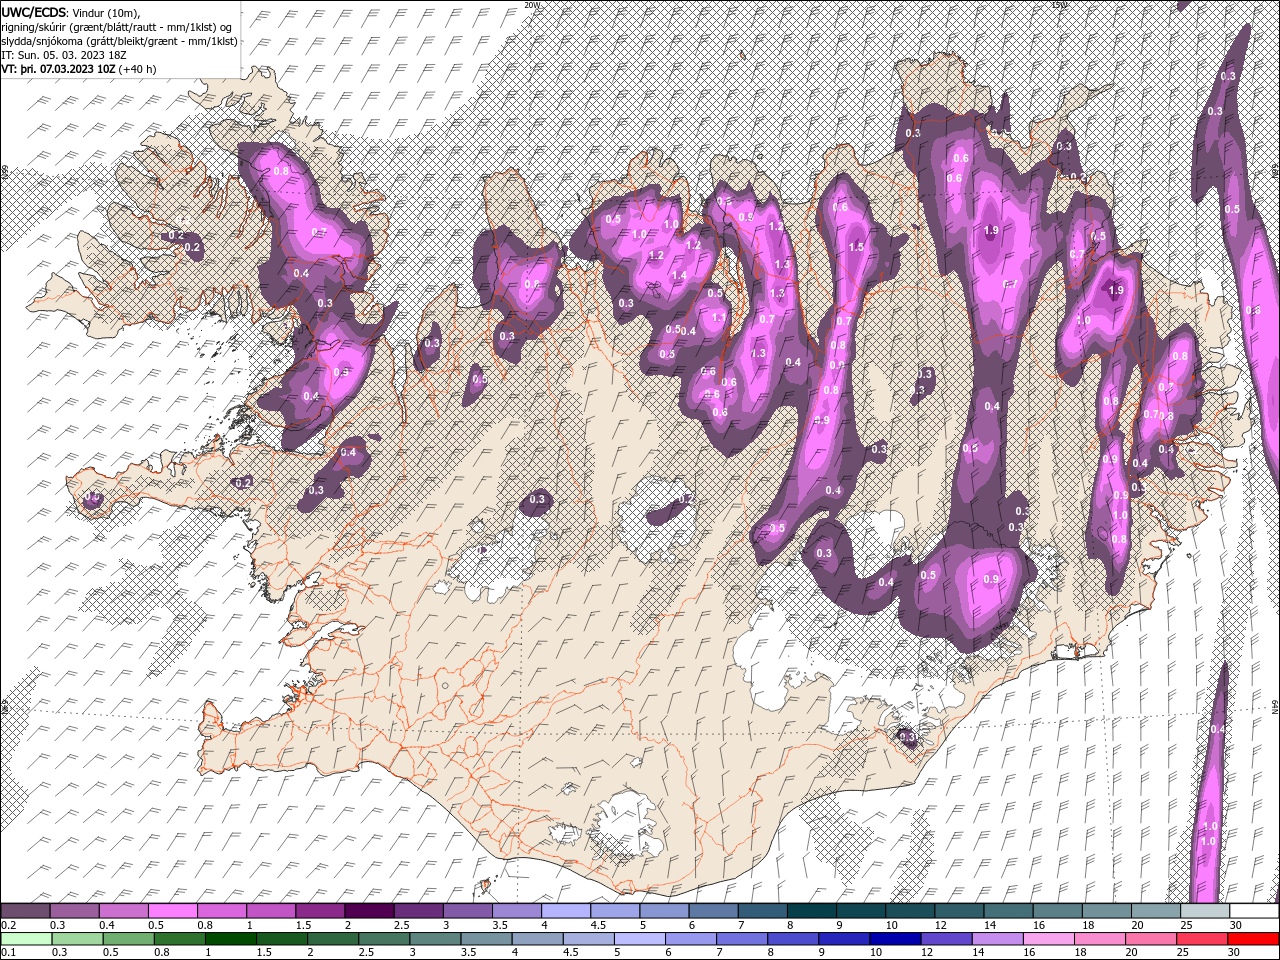This screenshot has width=1280, height=960.
Task: Click the rain scale swatch starting at 2.5
Action: (384, 939)
